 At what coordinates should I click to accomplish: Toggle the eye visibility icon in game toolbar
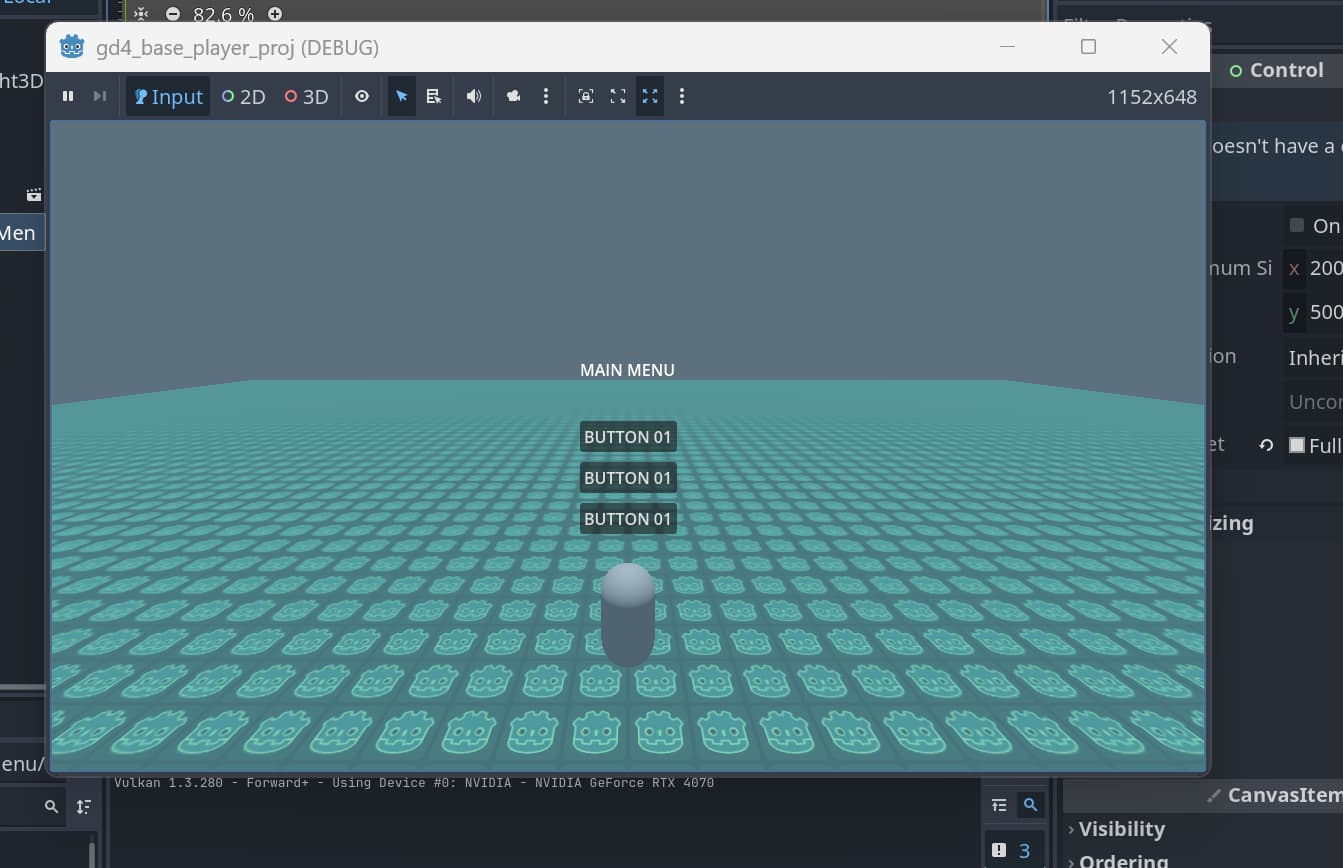362,97
